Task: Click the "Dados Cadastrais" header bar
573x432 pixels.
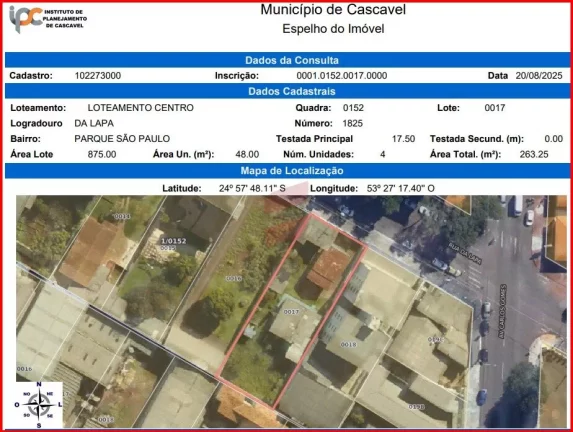Action: pyautogui.click(x=287, y=91)
